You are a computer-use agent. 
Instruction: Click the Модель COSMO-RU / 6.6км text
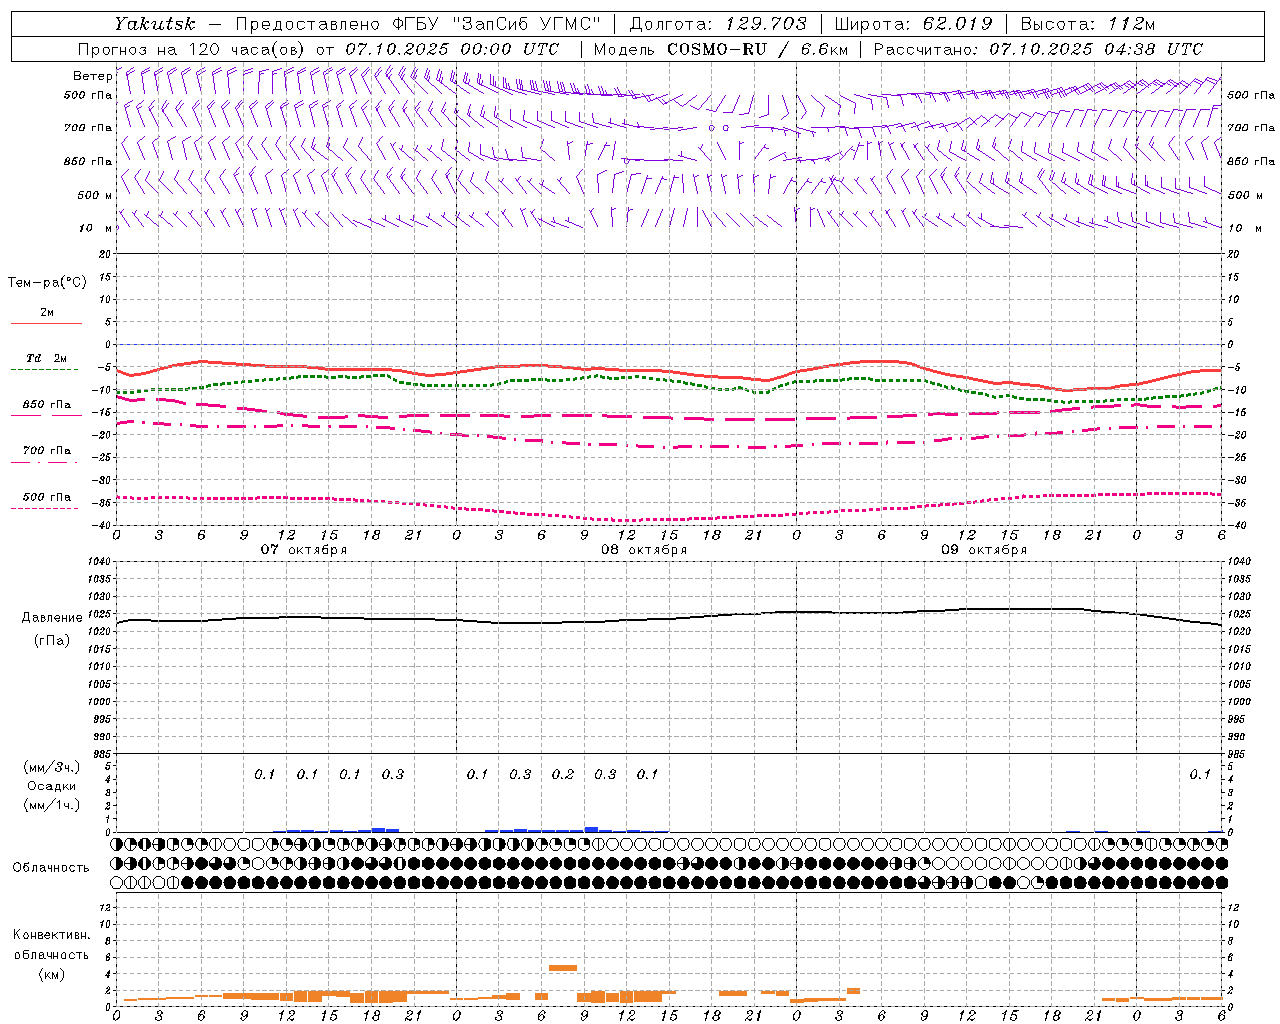click(x=722, y=49)
